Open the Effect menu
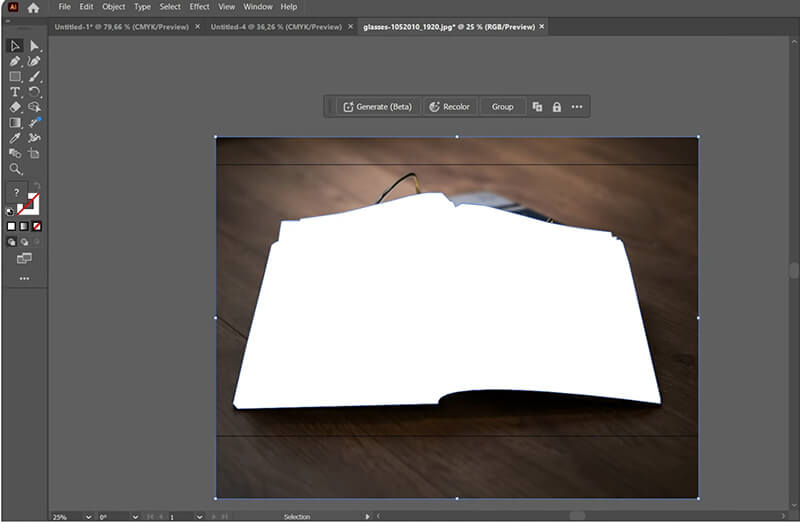This screenshot has width=800, height=522. [199, 7]
